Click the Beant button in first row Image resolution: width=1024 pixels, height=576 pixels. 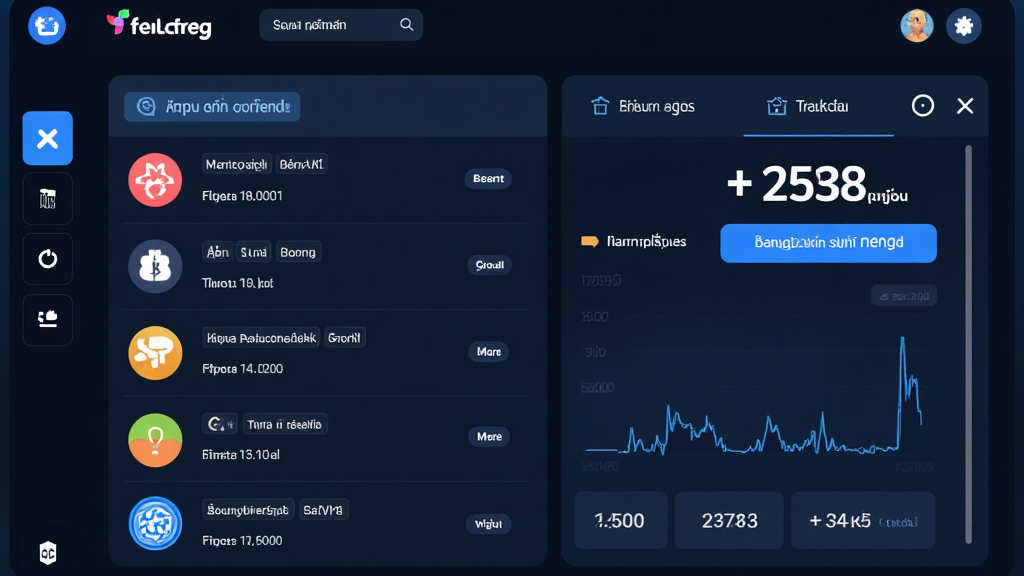click(x=488, y=179)
